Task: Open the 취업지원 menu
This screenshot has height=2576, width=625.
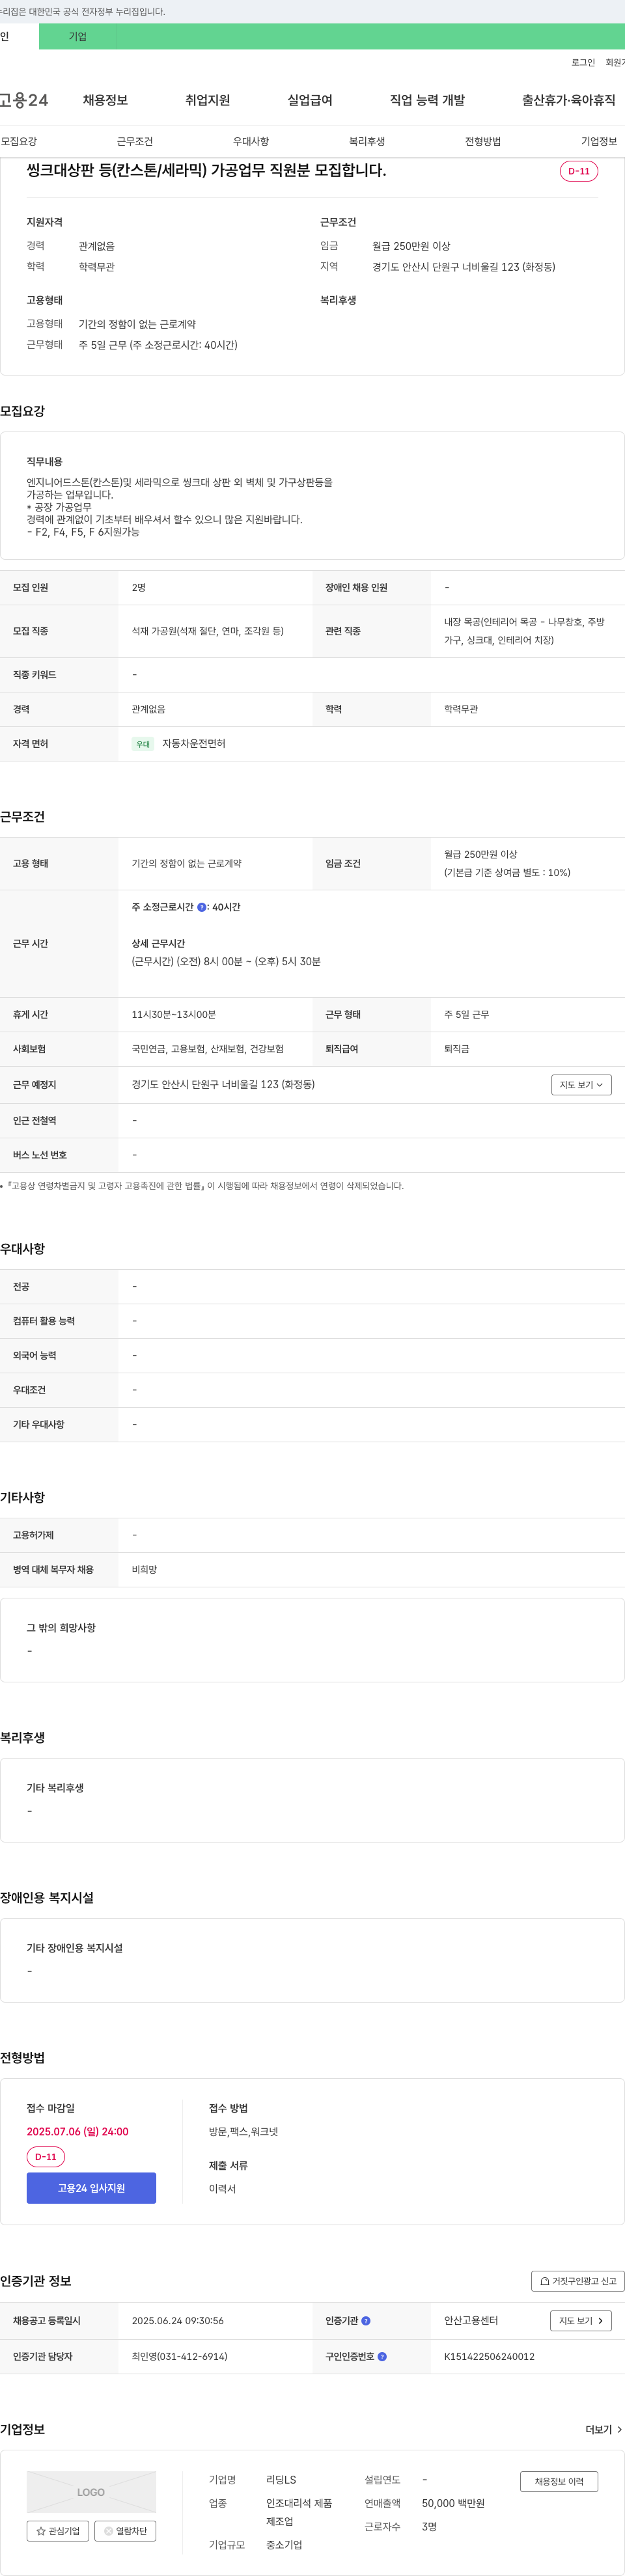Action: (207, 100)
